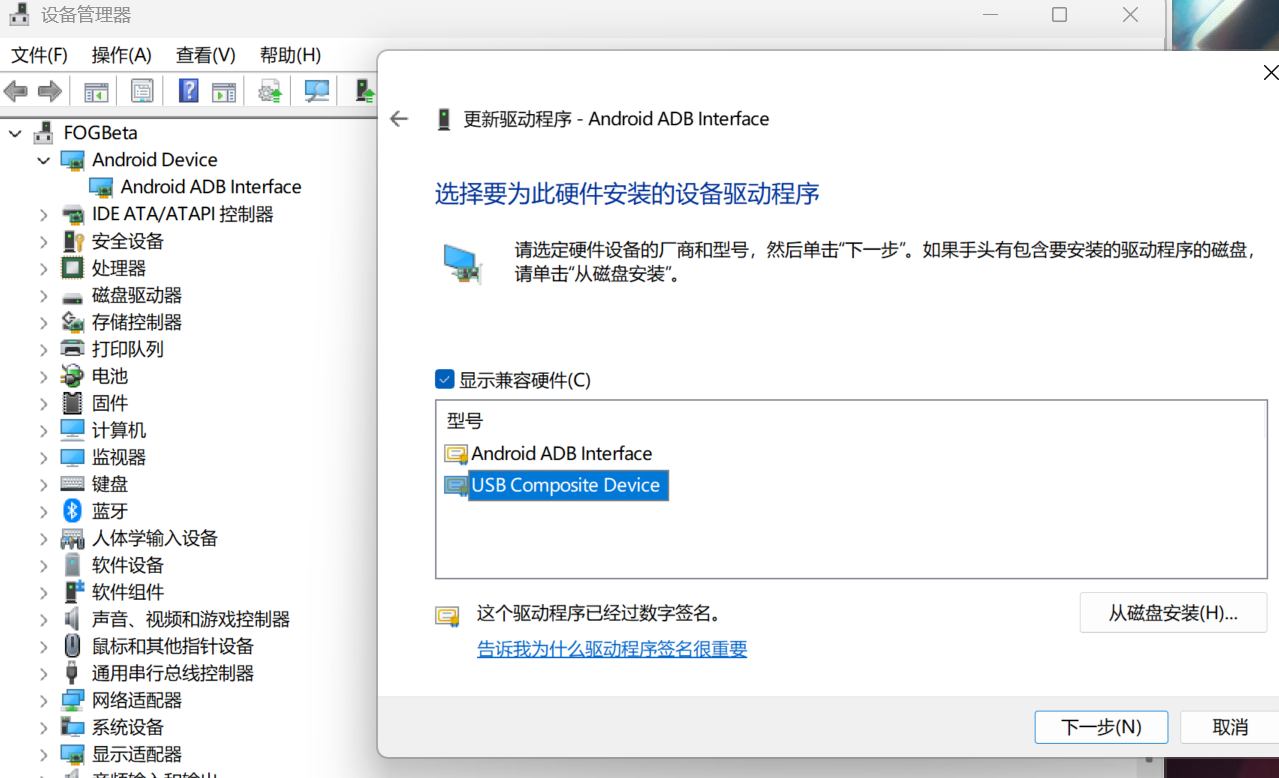Open Properties toolbar icon in Device Manager
Viewport: 1279px width, 778px height.
[x=142, y=92]
